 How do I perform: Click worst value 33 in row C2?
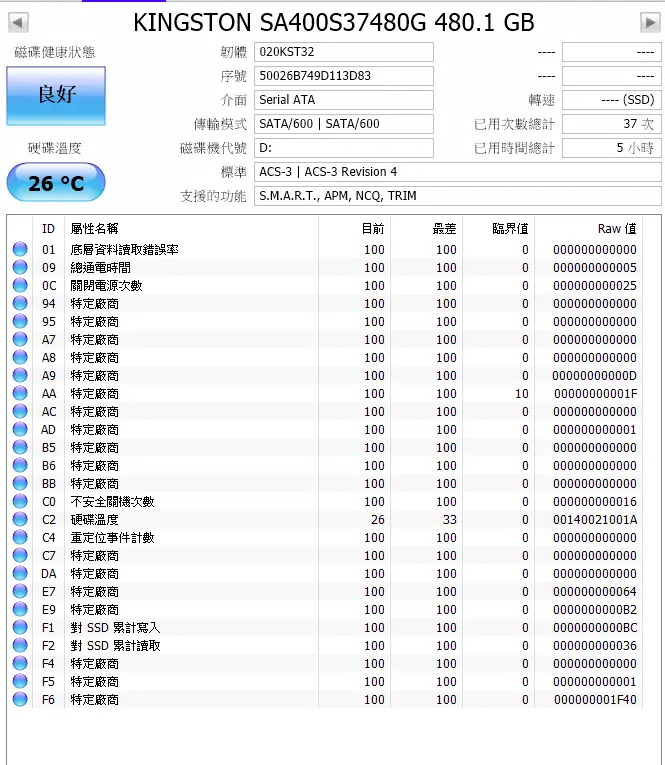point(449,520)
